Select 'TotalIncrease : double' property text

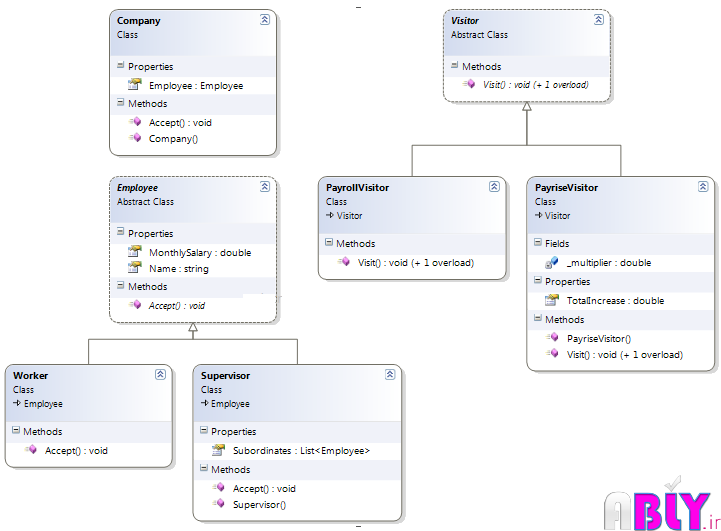click(615, 301)
